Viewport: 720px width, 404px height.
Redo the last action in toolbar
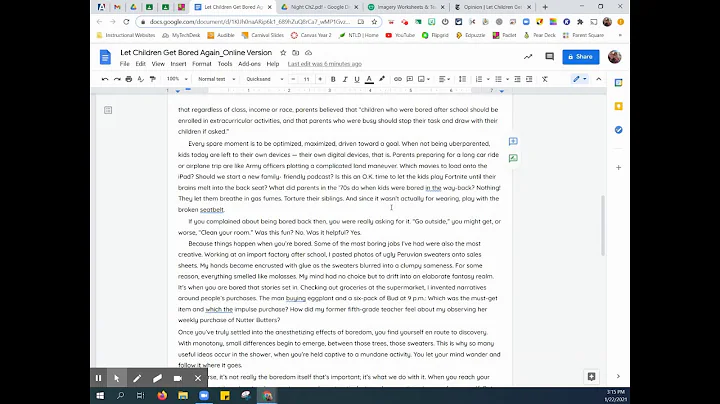pos(117,79)
